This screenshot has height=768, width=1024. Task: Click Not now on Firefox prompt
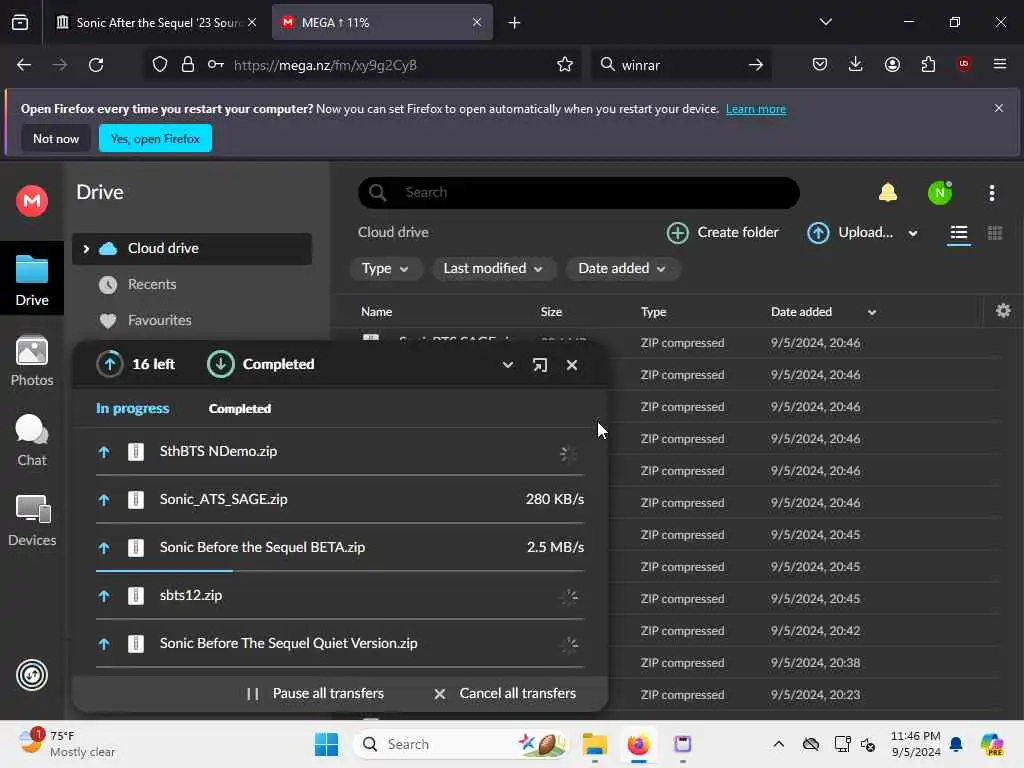pyautogui.click(x=56, y=138)
